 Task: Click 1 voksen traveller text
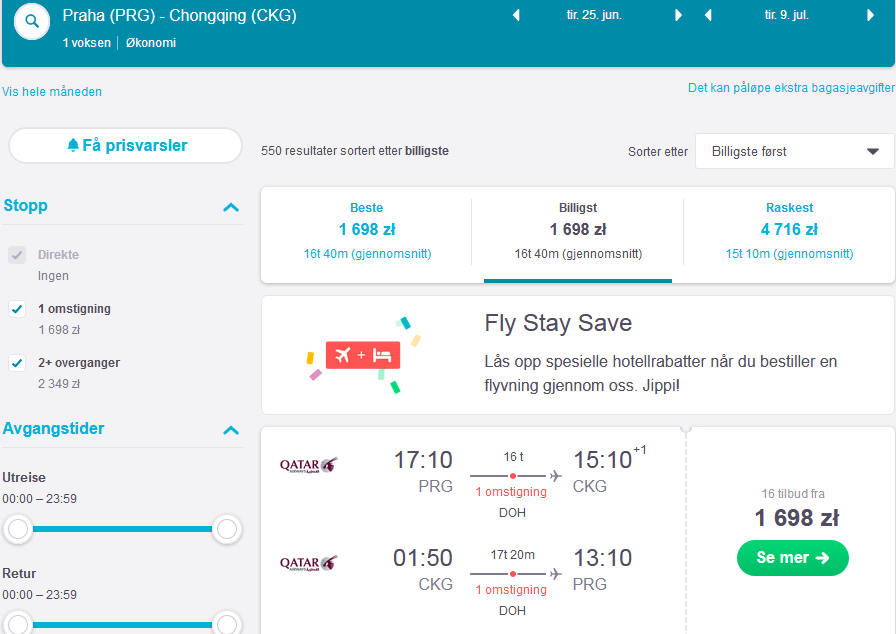click(86, 43)
